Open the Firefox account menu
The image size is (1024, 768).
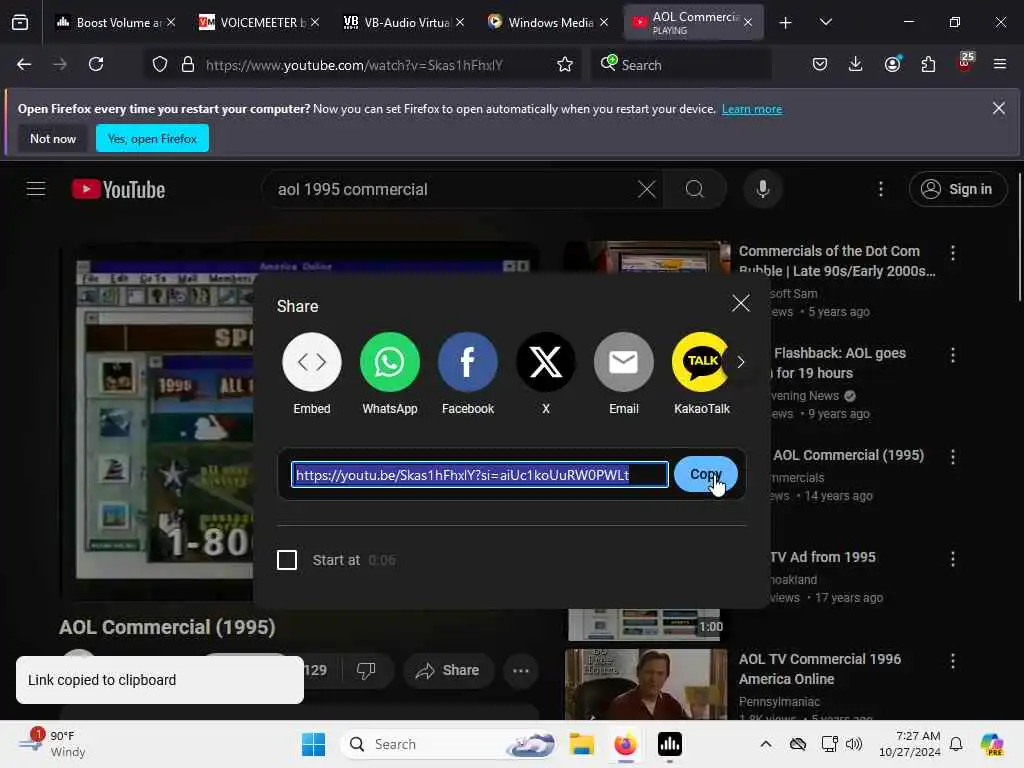click(x=892, y=64)
